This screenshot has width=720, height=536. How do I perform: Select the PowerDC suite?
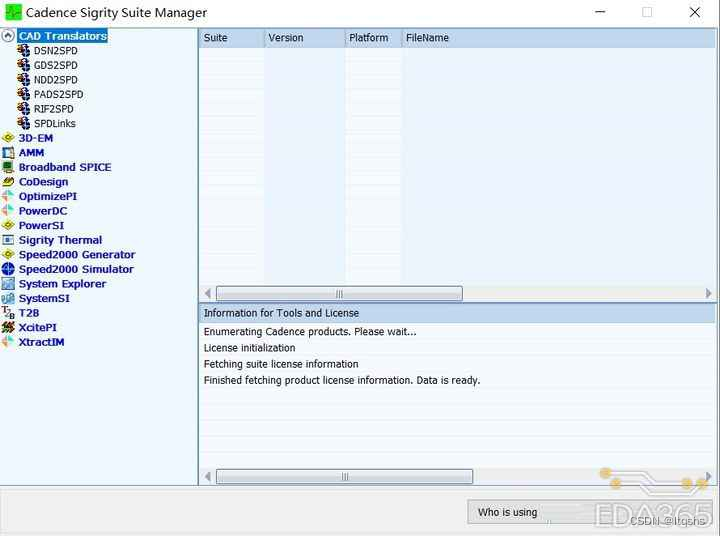point(42,211)
